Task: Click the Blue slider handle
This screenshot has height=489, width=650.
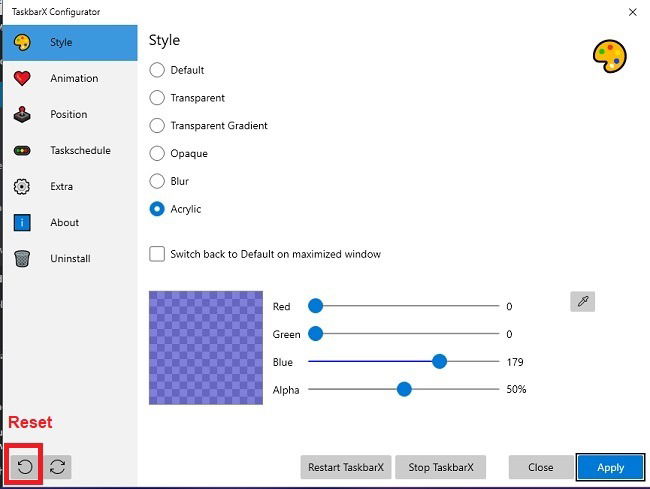Action: [439, 361]
